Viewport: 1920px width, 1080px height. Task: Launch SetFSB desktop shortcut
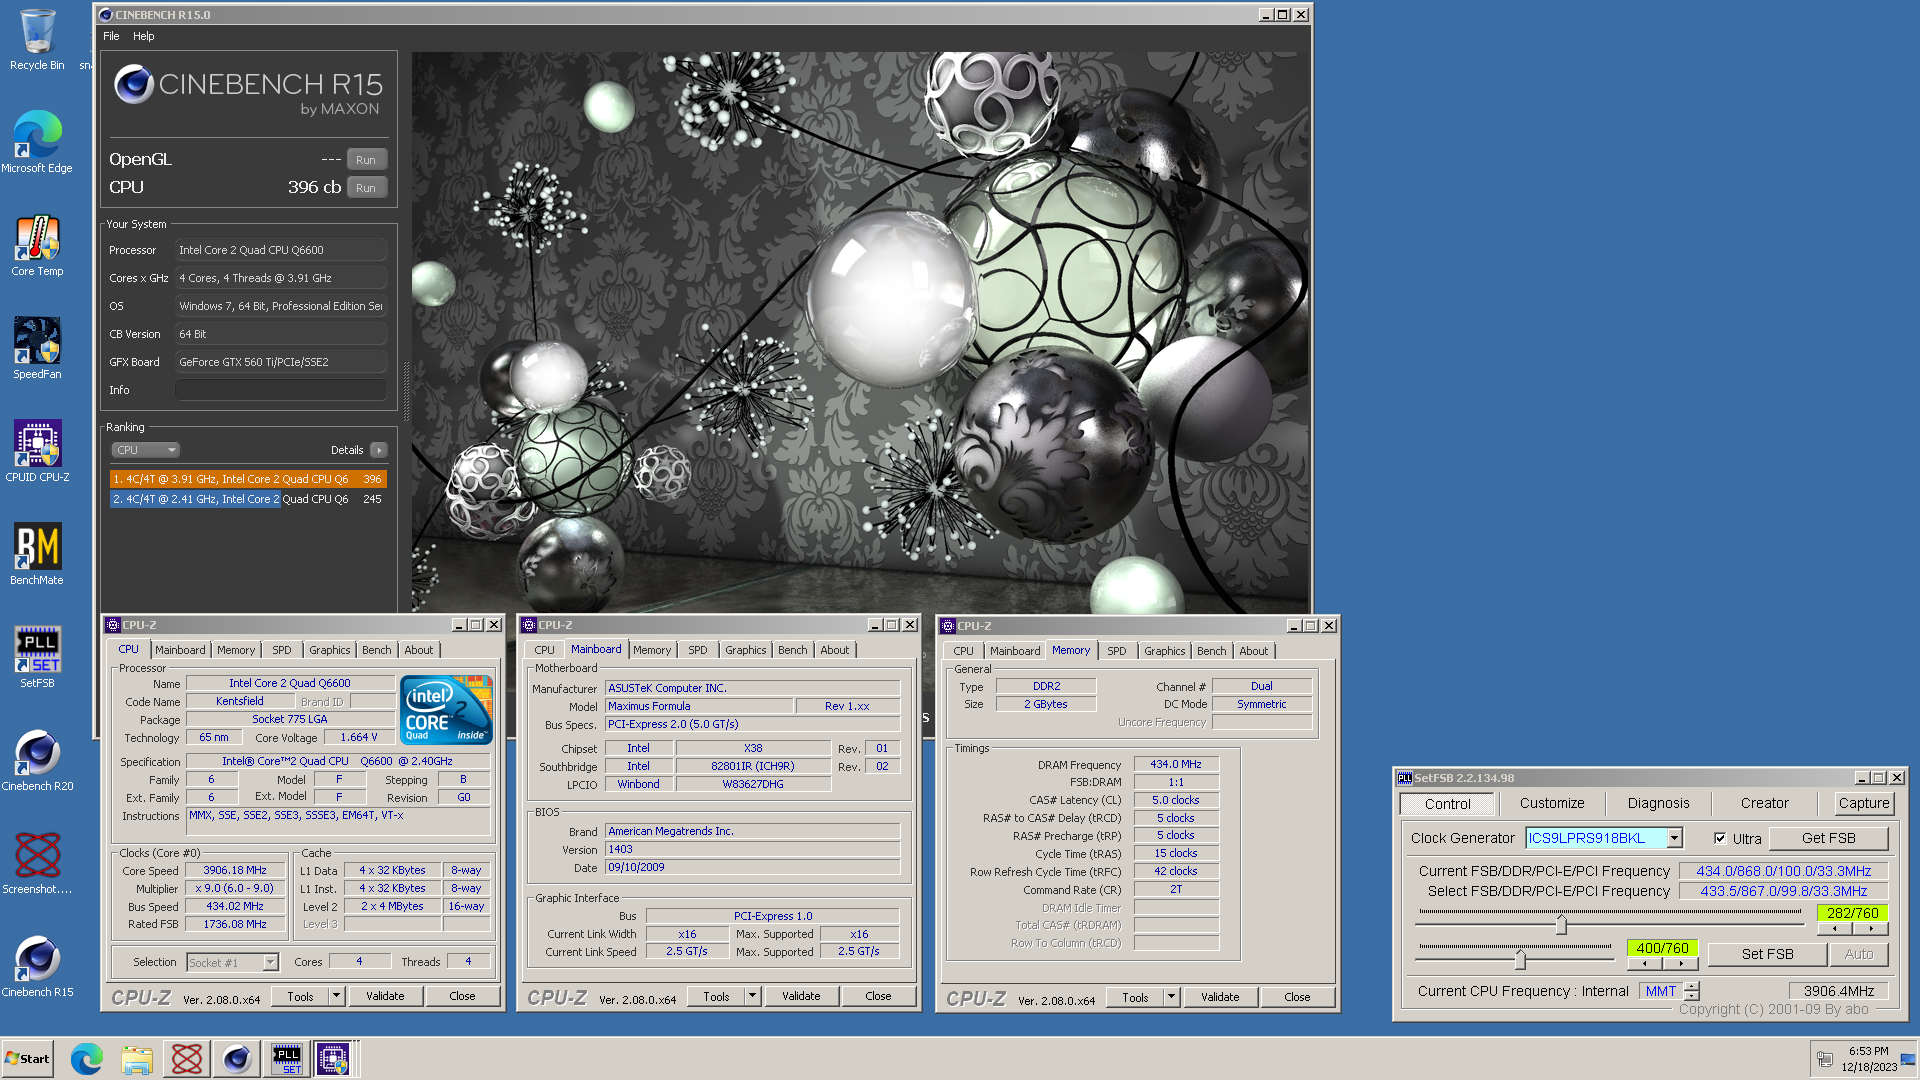pos(37,658)
